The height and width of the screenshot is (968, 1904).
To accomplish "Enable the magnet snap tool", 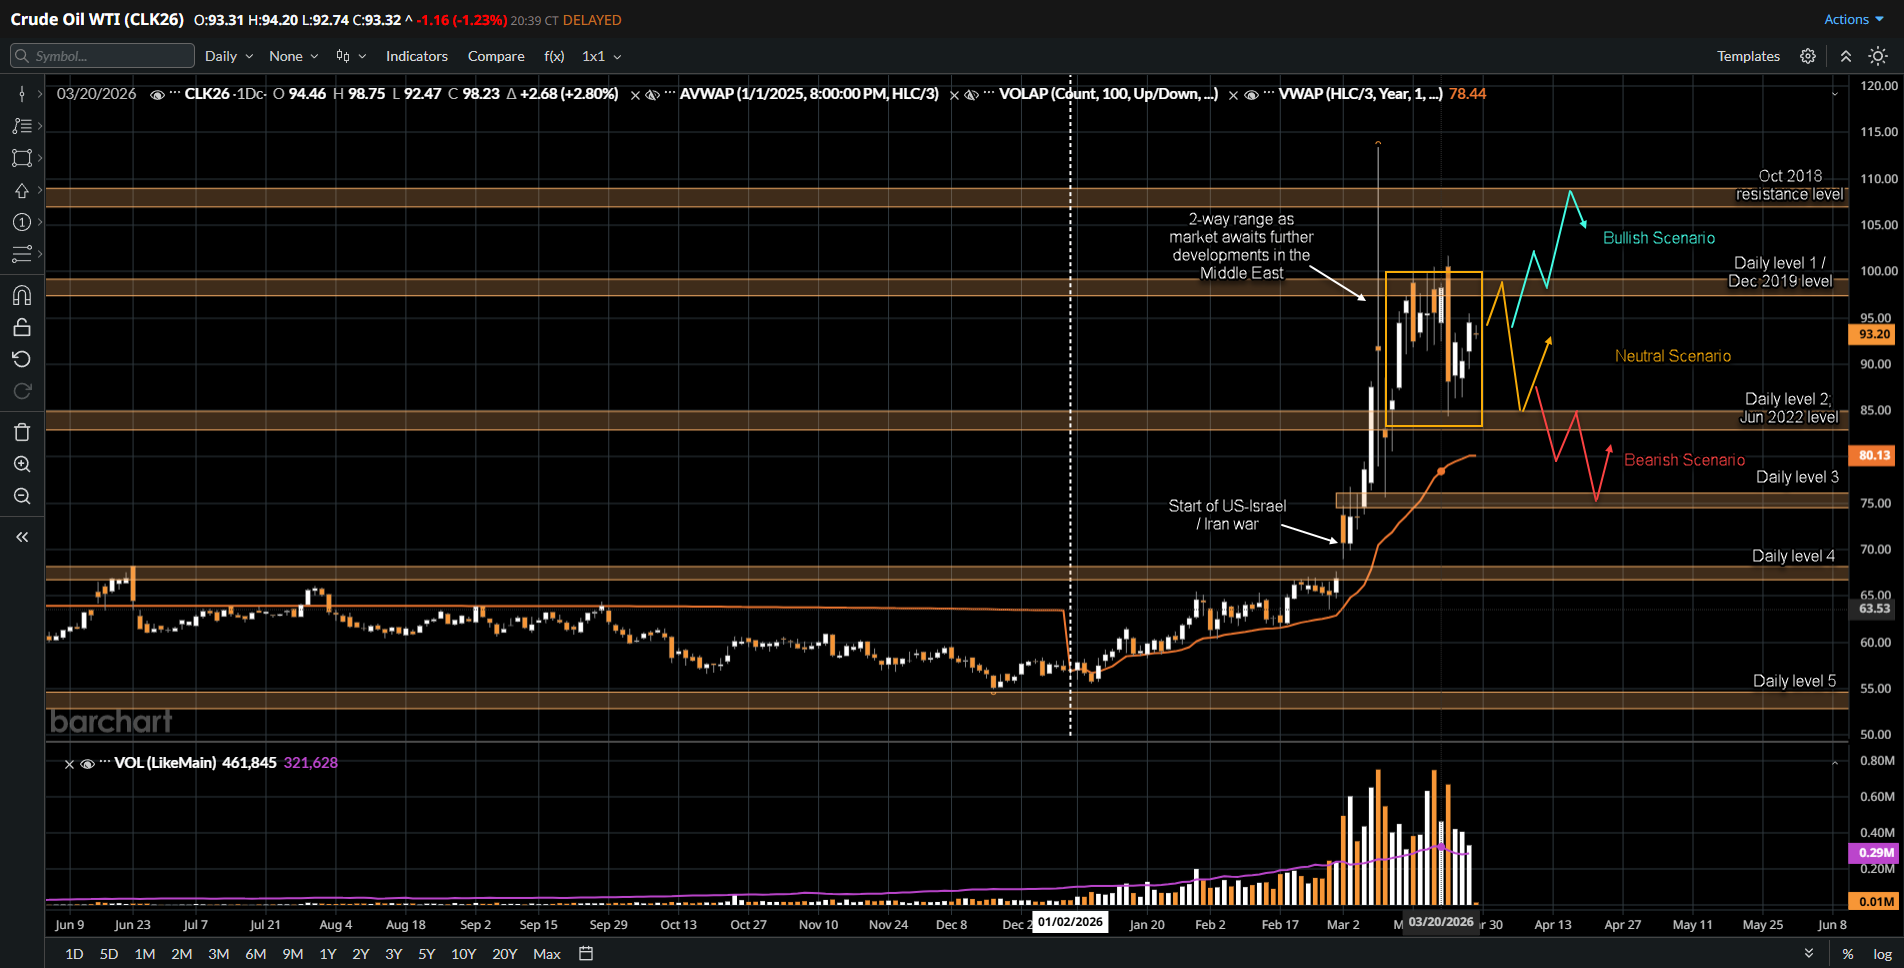I will coord(21,295).
